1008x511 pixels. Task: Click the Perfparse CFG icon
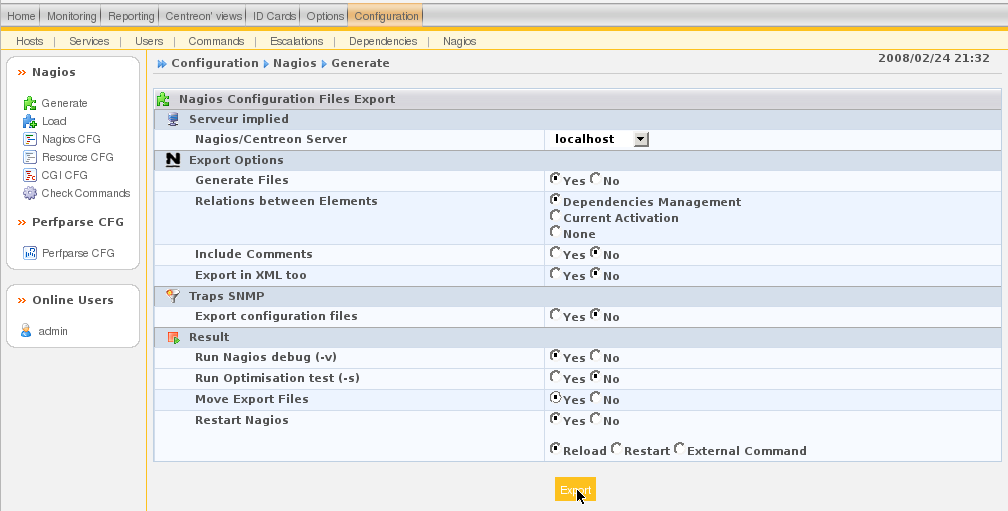tap(30, 253)
